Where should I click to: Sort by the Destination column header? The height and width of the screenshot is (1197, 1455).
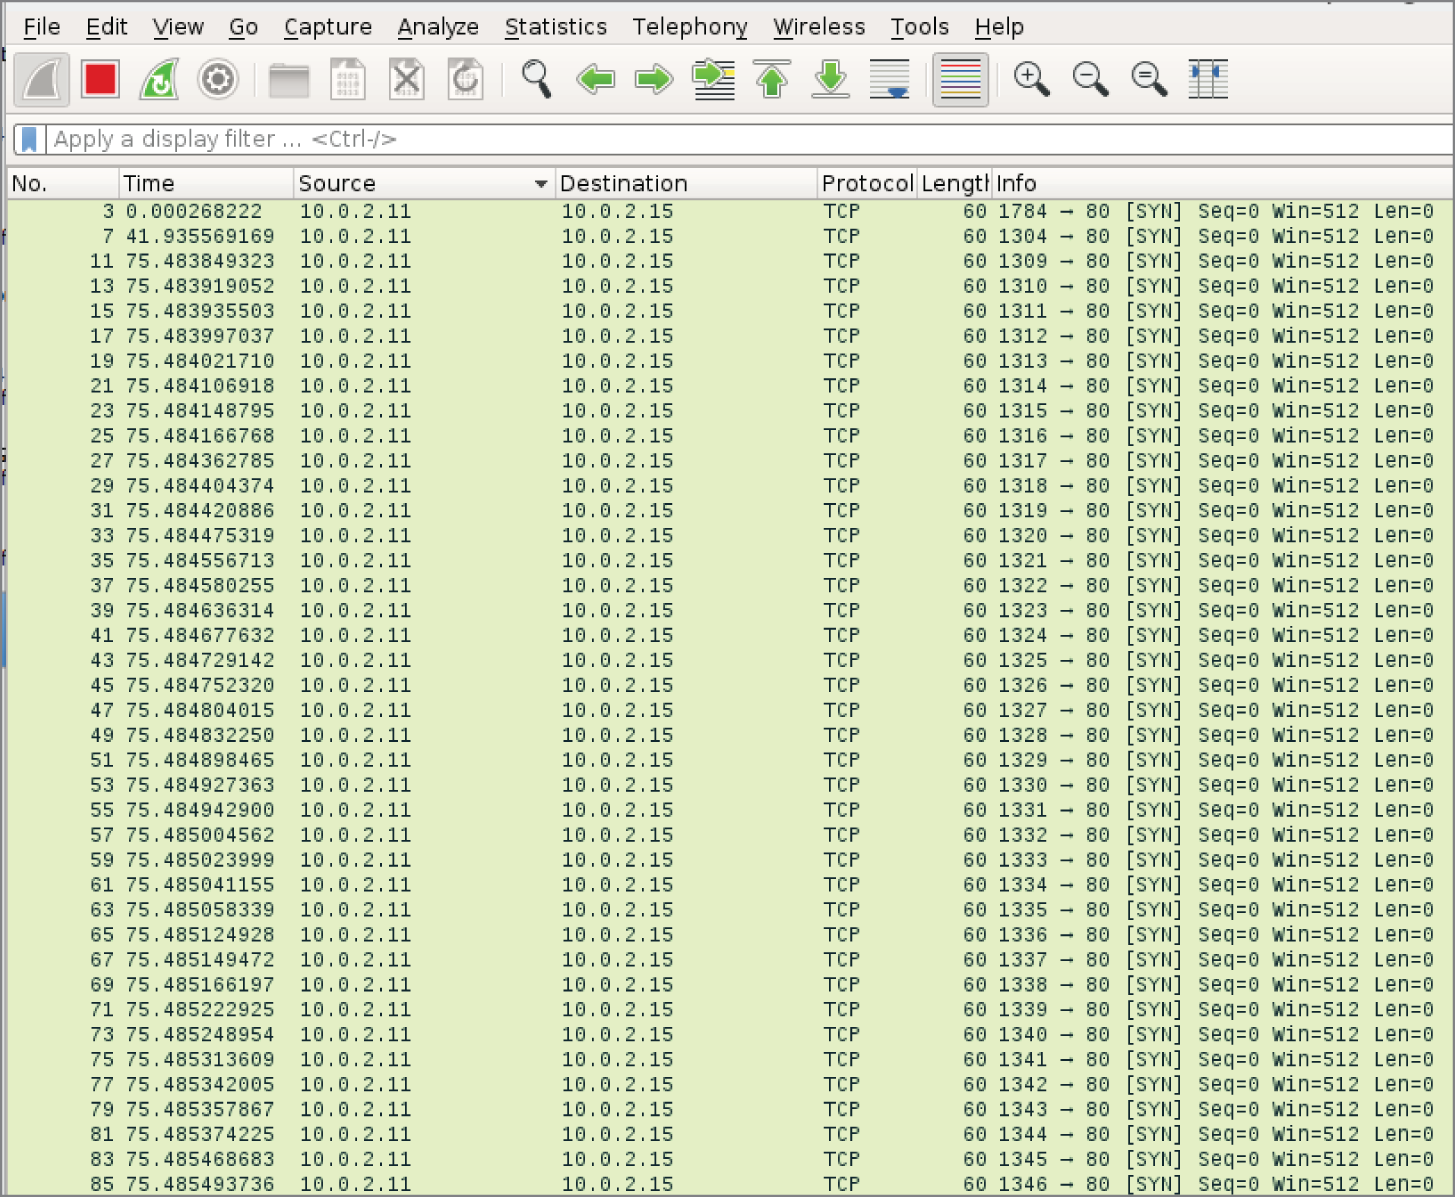click(686, 183)
